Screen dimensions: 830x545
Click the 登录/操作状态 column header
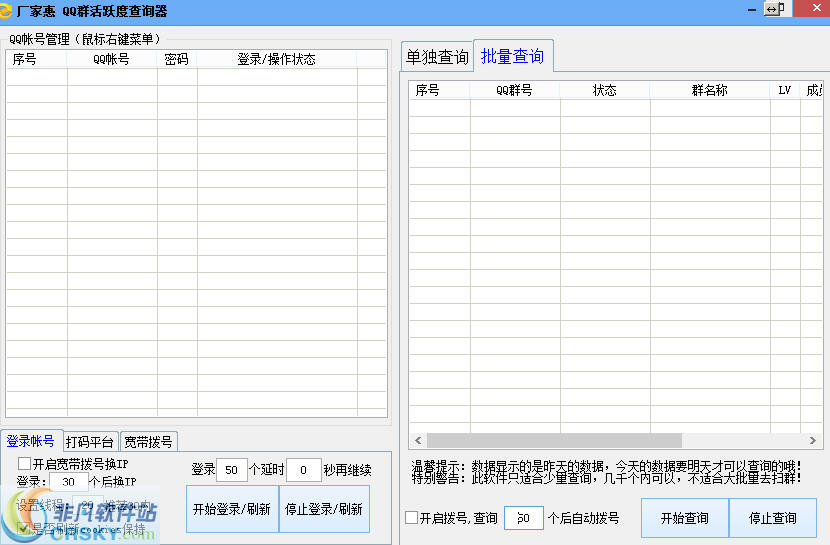277,59
